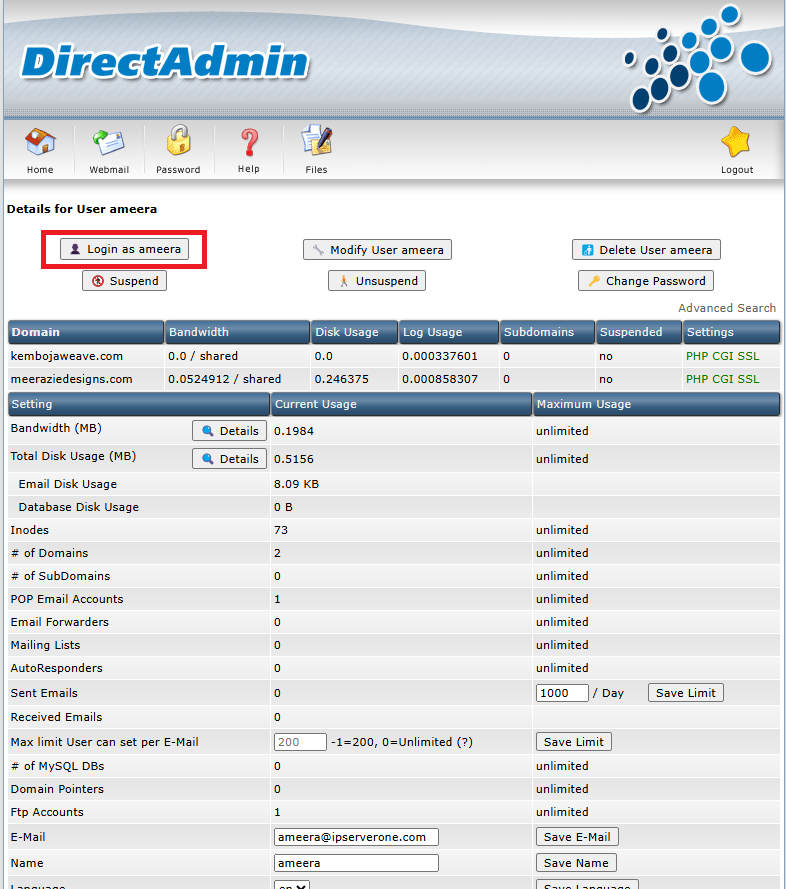Open Total Disk Usage Details
Image resolution: width=786 pixels, height=889 pixels.
click(x=229, y=459)
